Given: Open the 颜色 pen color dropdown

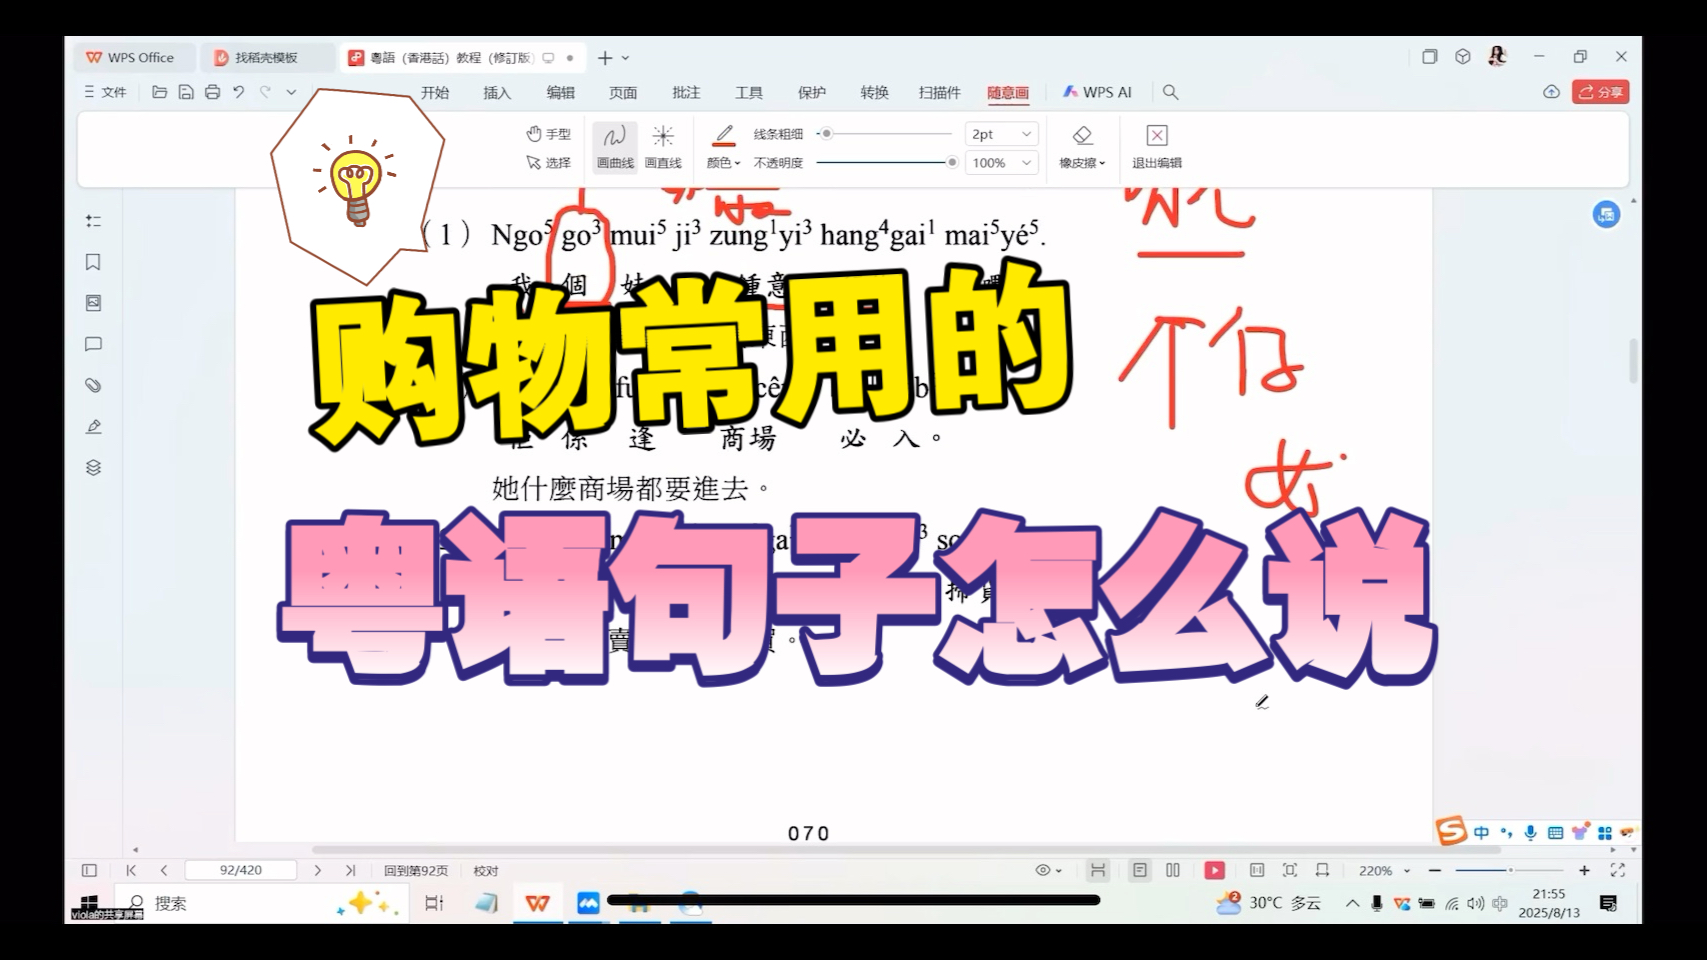Looking at the screenshot, I should (724, 147).
